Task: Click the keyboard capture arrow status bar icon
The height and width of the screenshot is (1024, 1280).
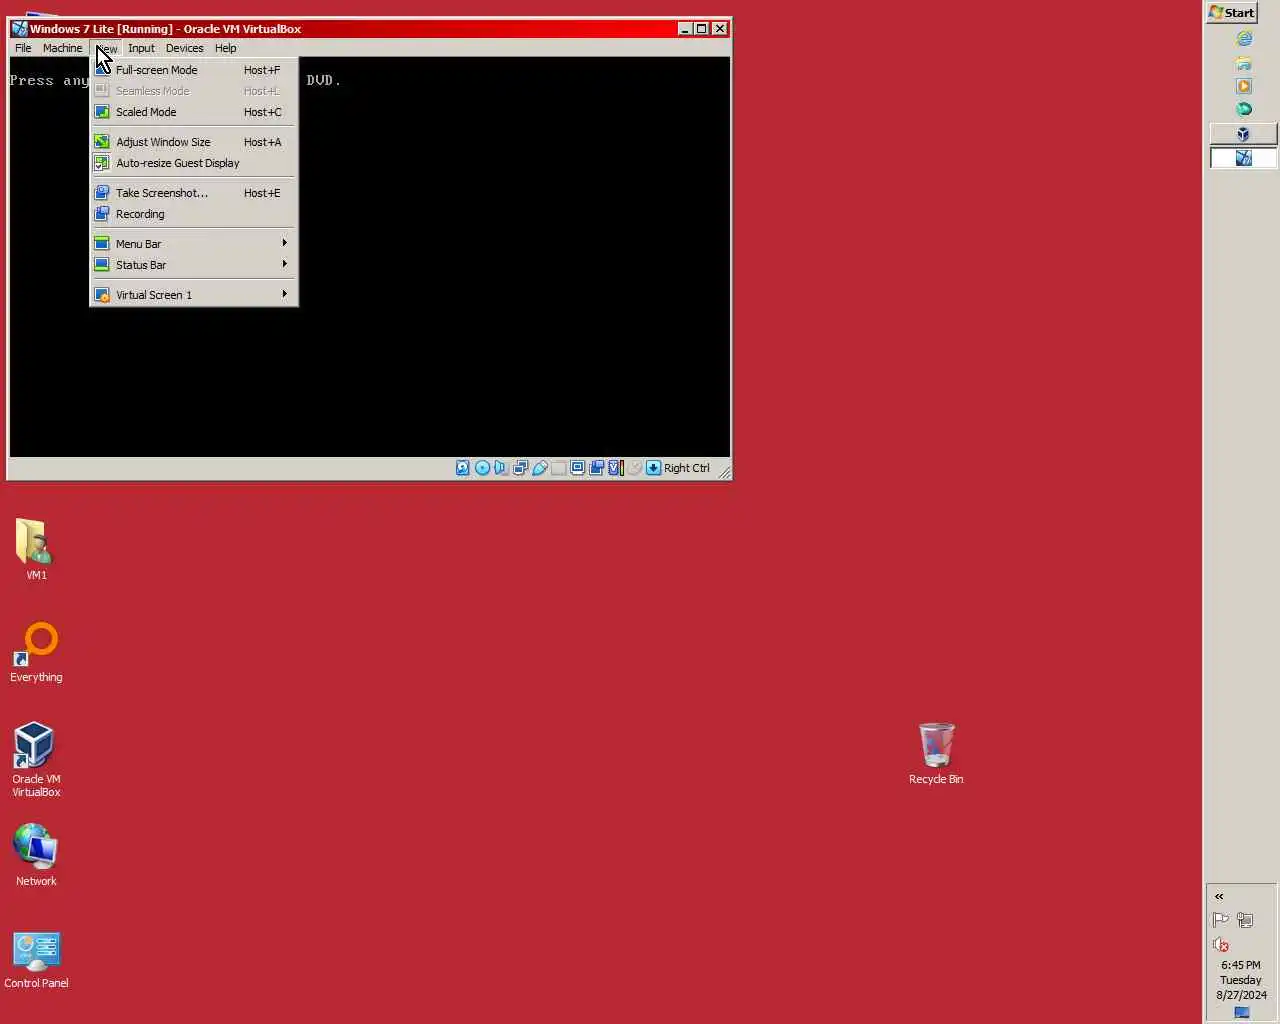Action: coord(653,467)
